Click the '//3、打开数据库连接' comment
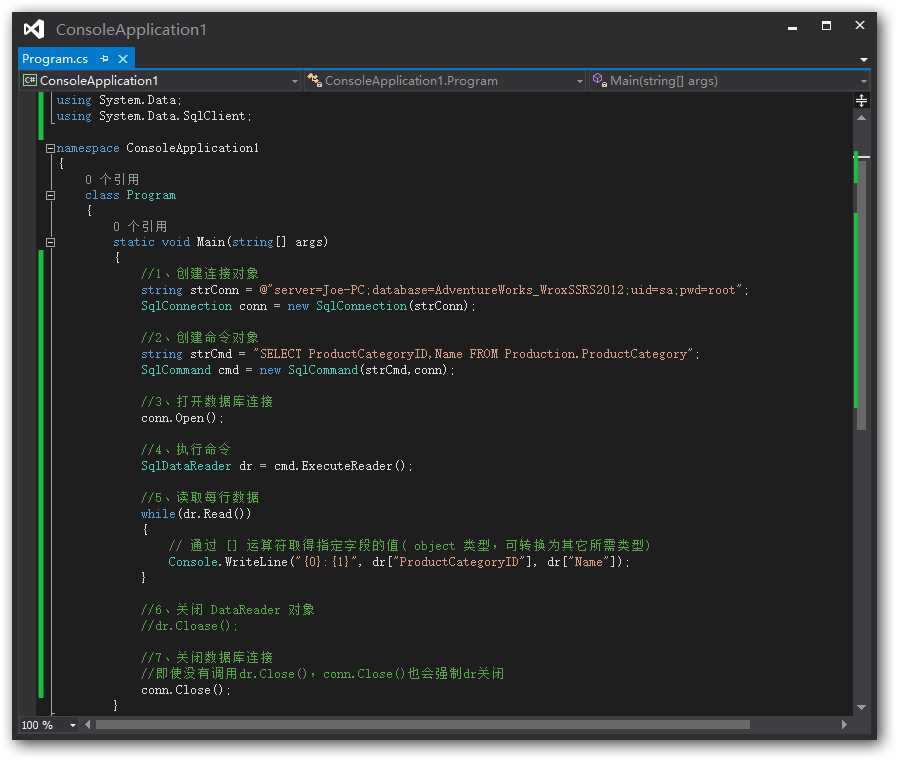The height and width of the screenshot is (760, 897). (x=207, y=402)
